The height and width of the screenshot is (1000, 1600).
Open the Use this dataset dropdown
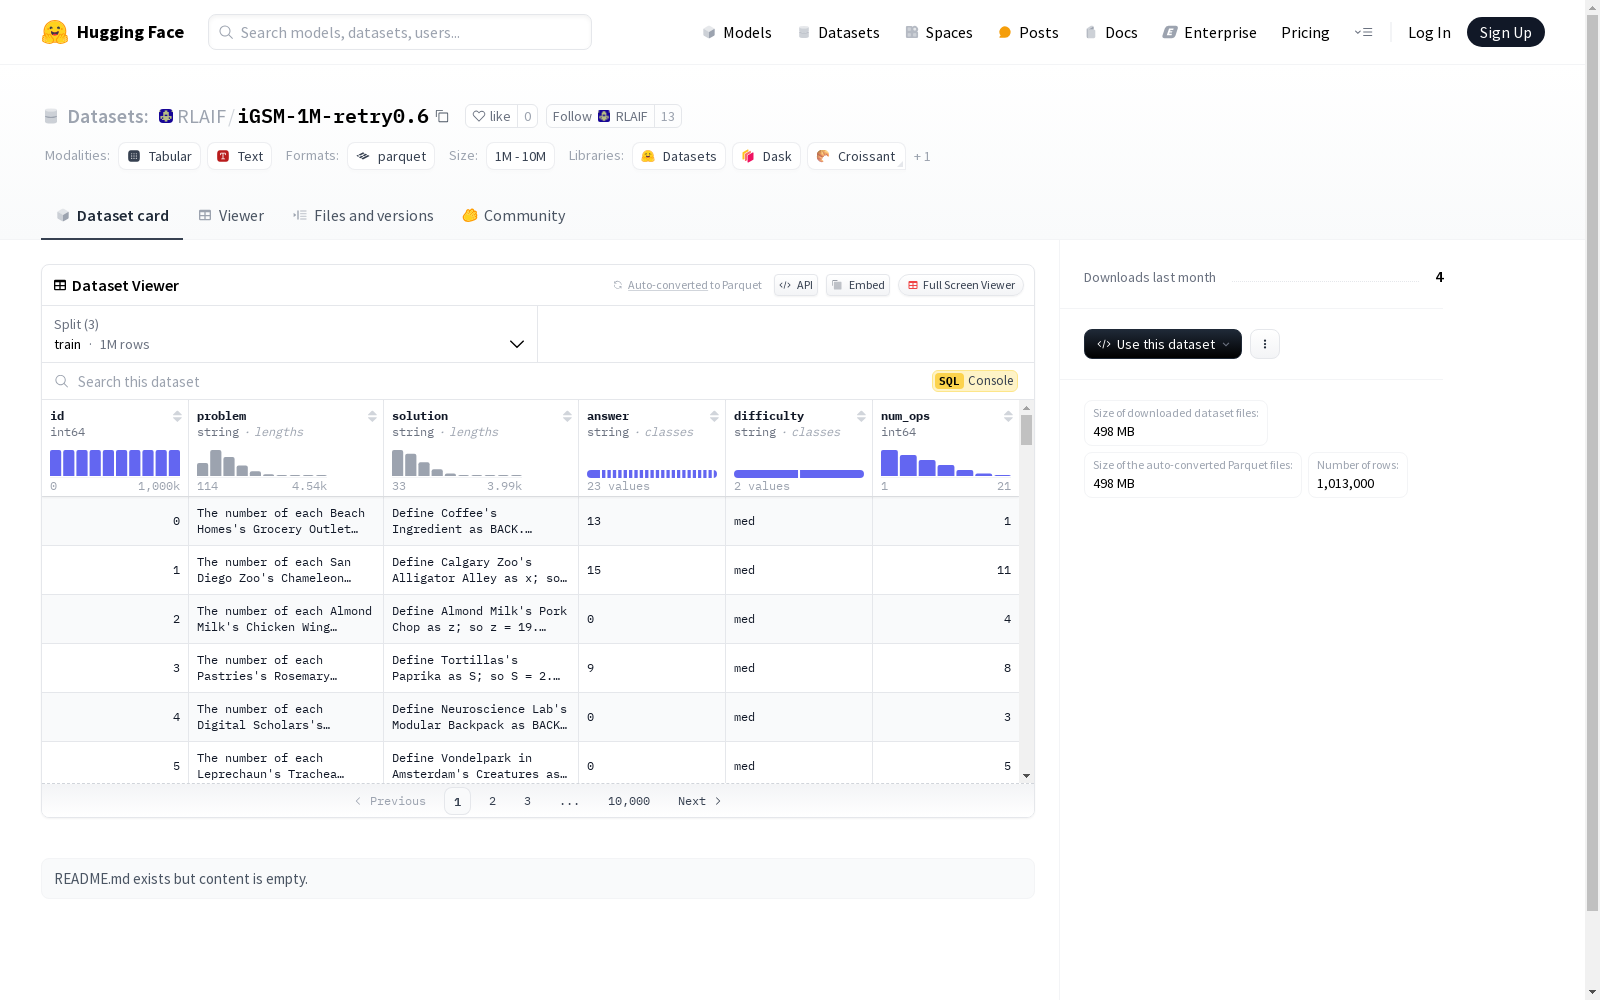(x=1163, y=344)
